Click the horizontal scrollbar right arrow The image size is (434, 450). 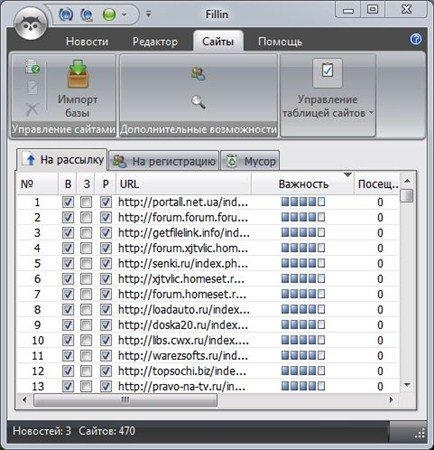[391, 399]
